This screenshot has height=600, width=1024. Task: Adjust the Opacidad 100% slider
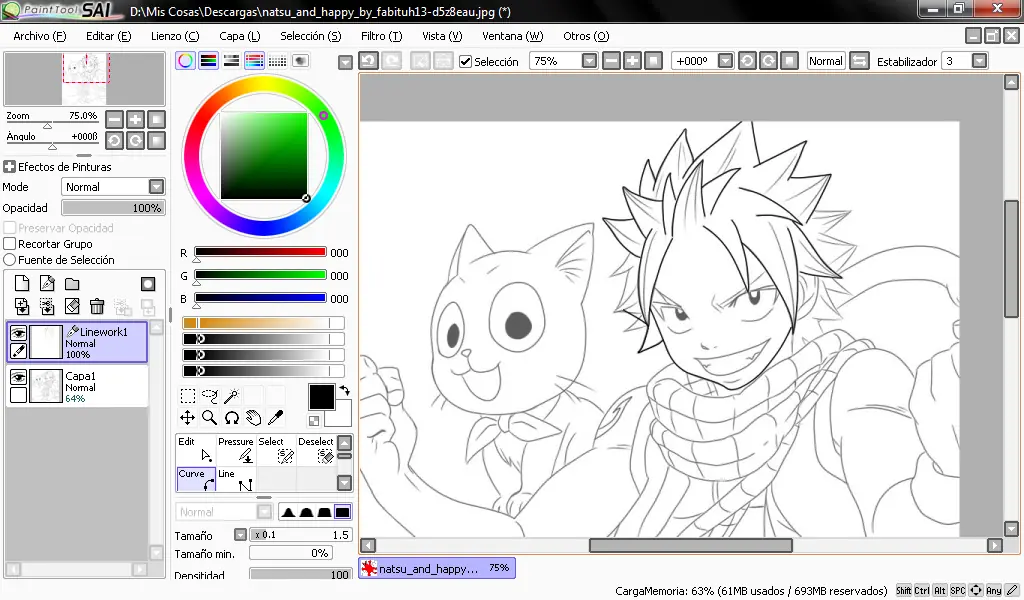[x=113, y=208]
